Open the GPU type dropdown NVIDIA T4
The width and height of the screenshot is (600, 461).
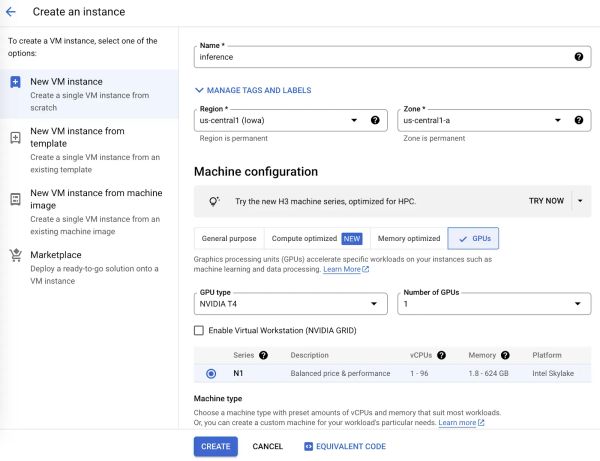[x=290, y=304]
